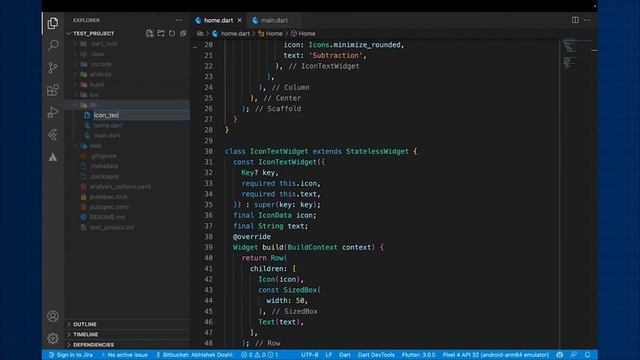Open the Explorer view in activity bar
The image size is (640, 360).
(x=53, y=23)
